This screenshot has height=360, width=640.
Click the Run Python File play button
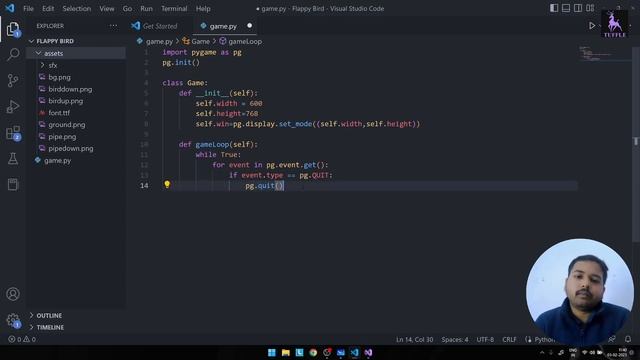pyautogui.click(x=592, y=26)
